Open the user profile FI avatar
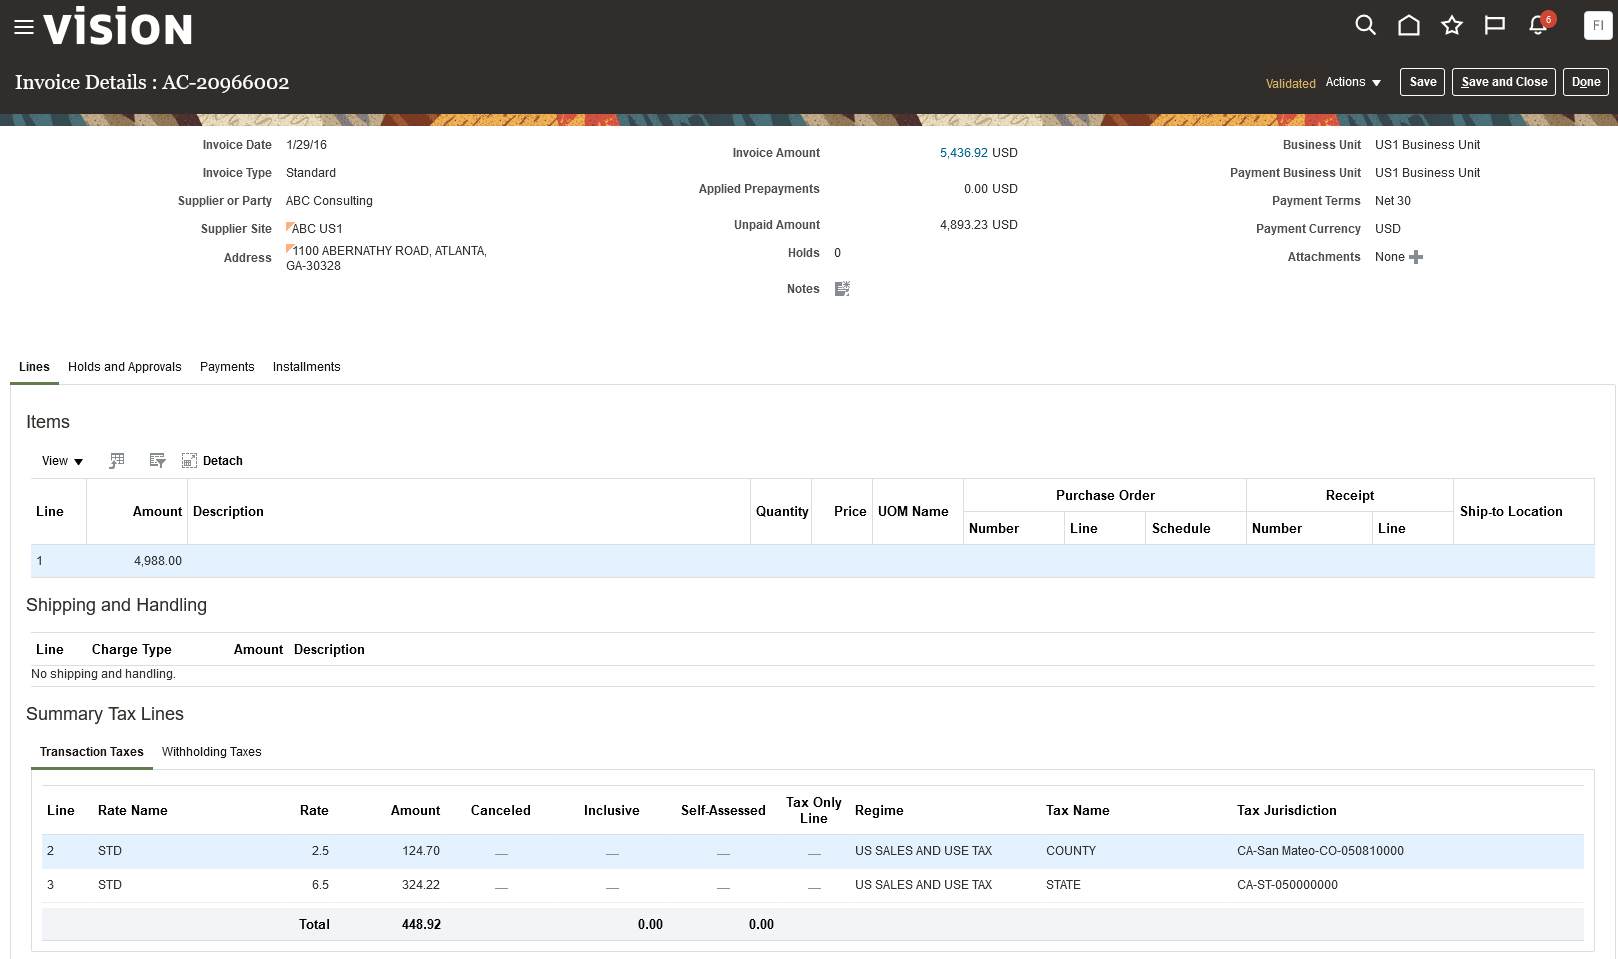1618x959 pixels. (x=1597, y=25)
